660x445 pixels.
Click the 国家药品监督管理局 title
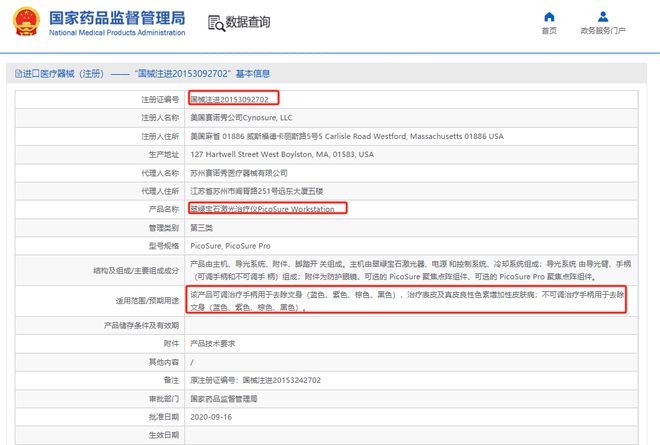[x=117, y=18]
